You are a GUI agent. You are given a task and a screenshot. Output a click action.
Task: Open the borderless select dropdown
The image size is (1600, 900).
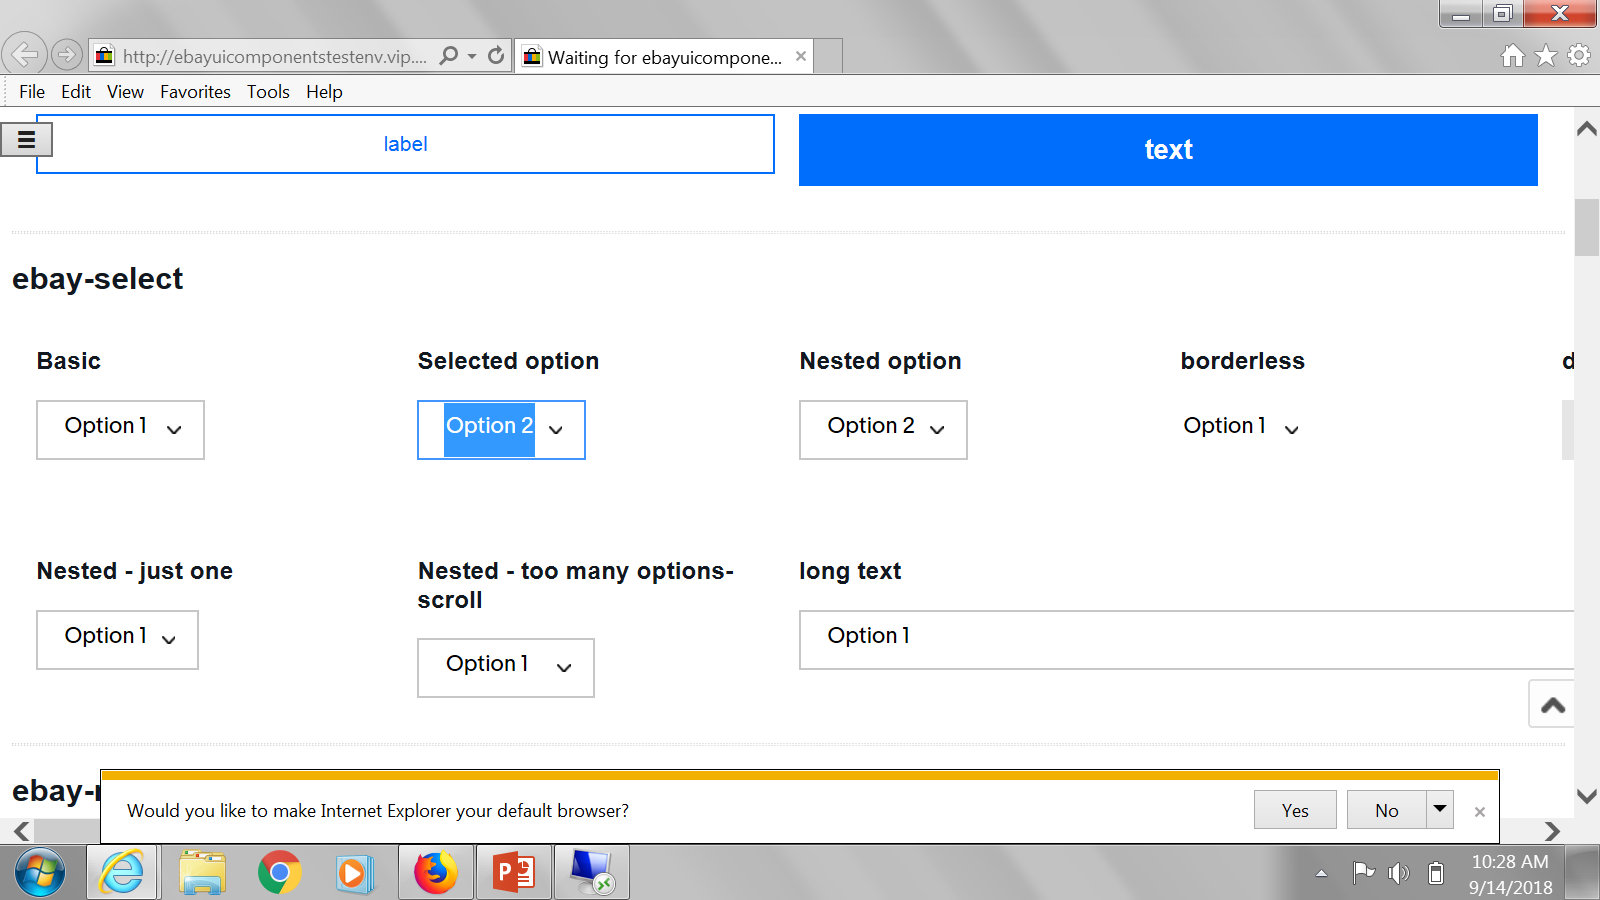1240,426
